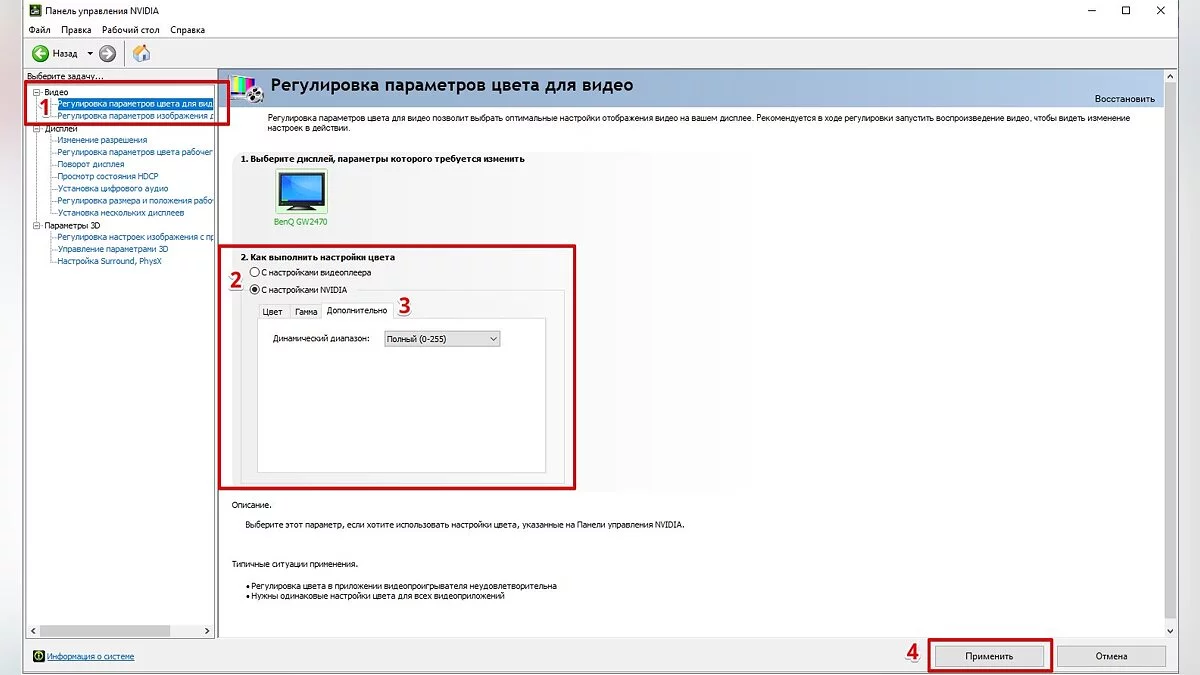Click right arrow of task pane scrollbar
Viewport: 1200px width, 675px height.
coord(208,632)
